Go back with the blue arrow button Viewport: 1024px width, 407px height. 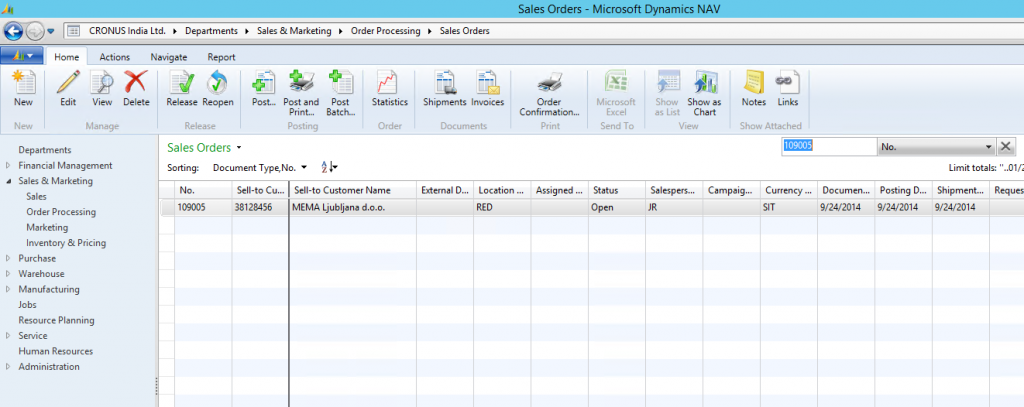(x=13, y=31)
